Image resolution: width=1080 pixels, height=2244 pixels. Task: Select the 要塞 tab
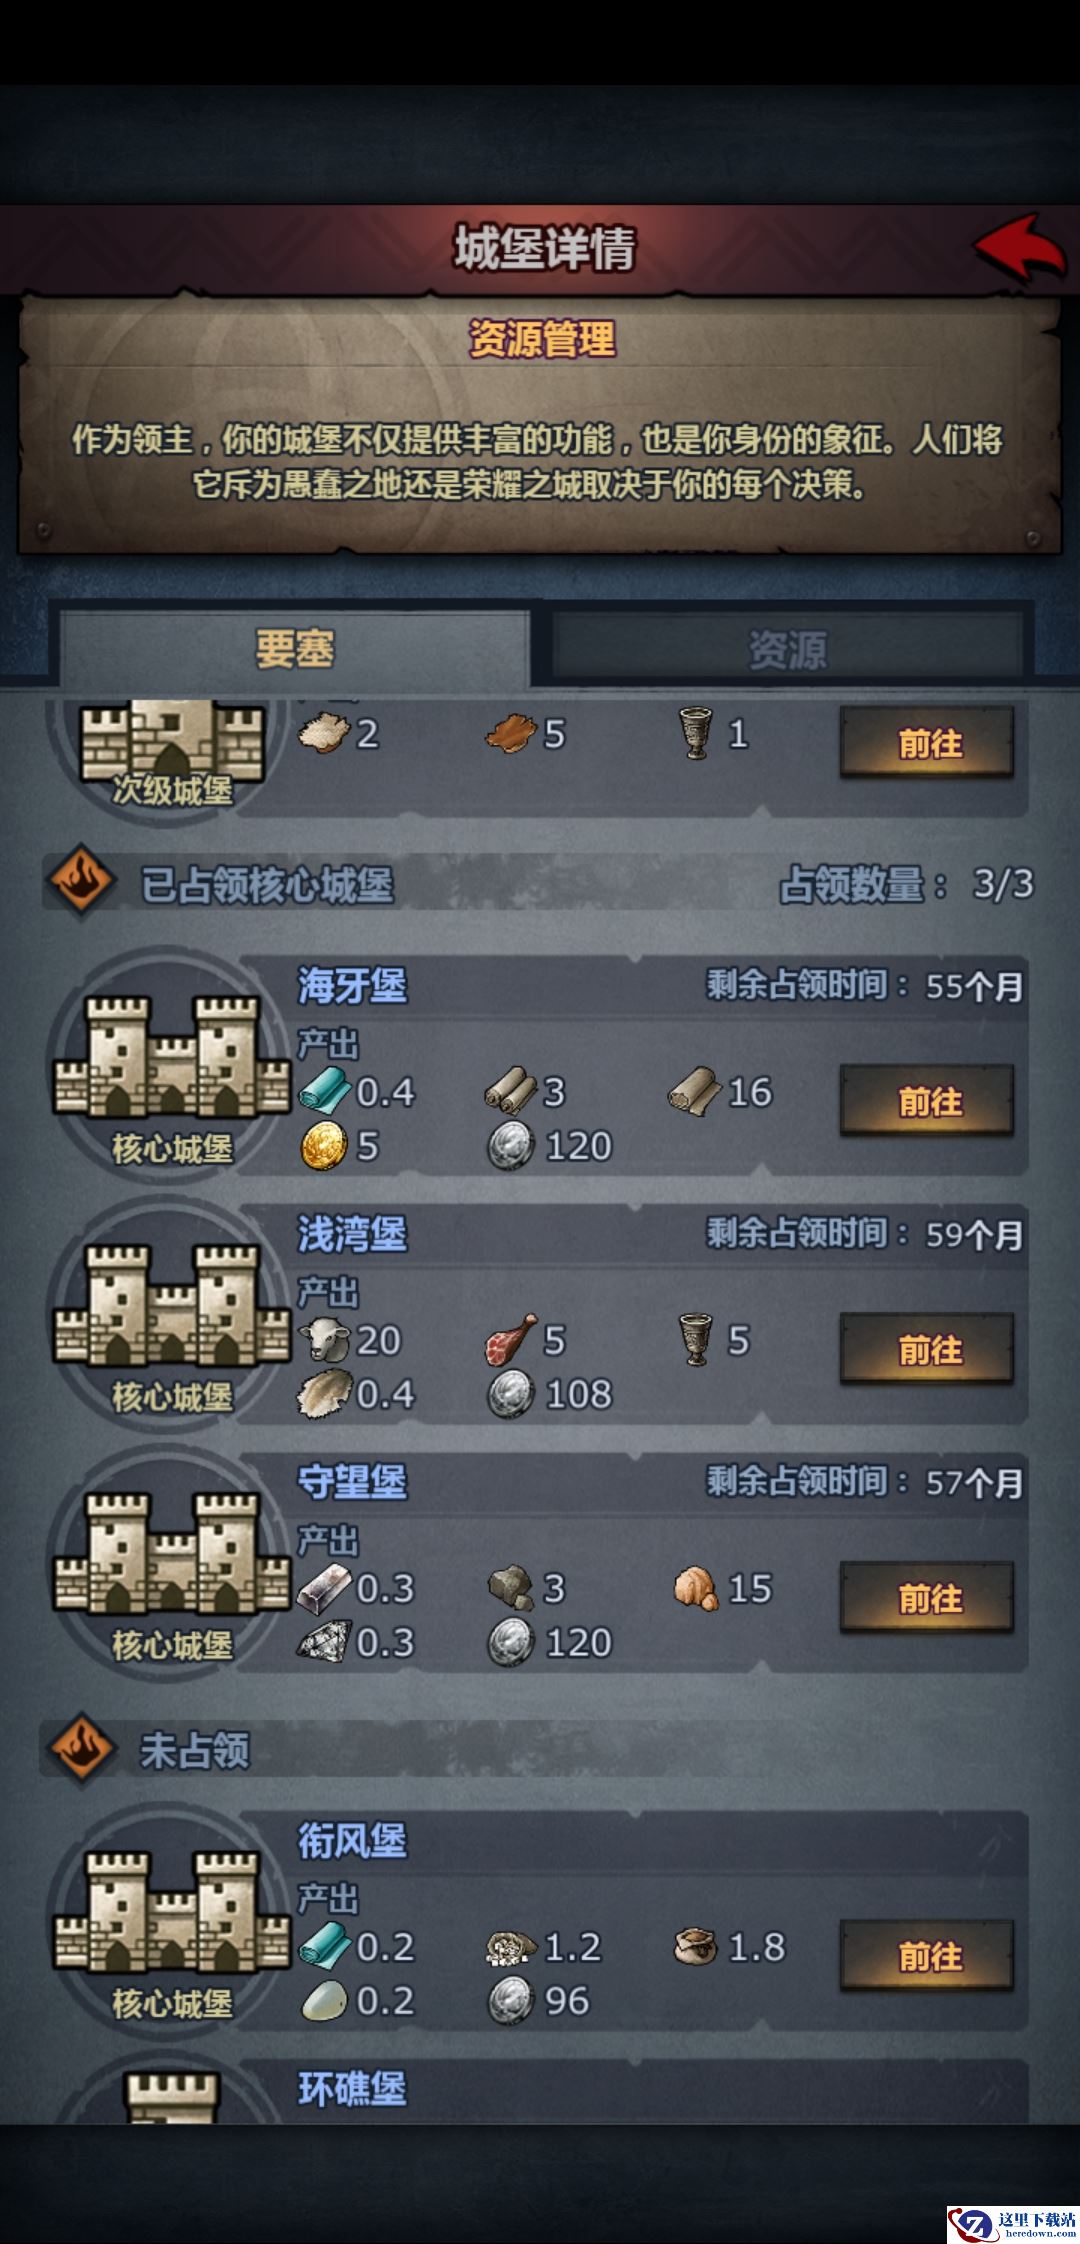294,648
